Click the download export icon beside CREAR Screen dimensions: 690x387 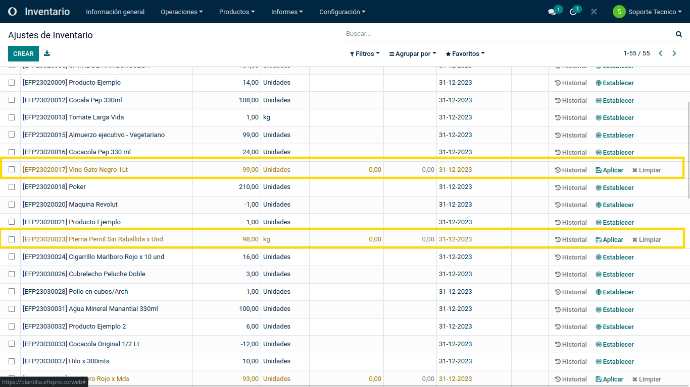(47, 53)
